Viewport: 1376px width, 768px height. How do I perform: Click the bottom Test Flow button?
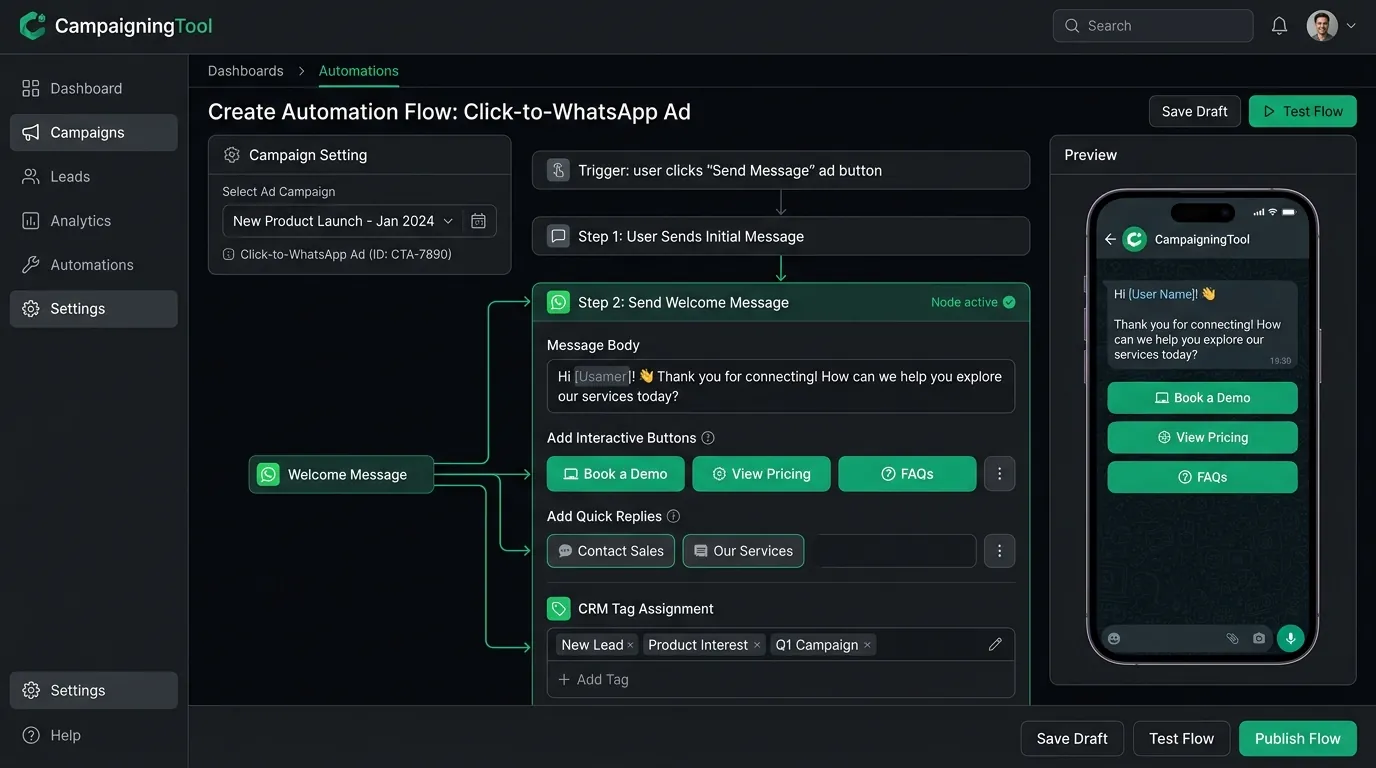(1181, 739)
